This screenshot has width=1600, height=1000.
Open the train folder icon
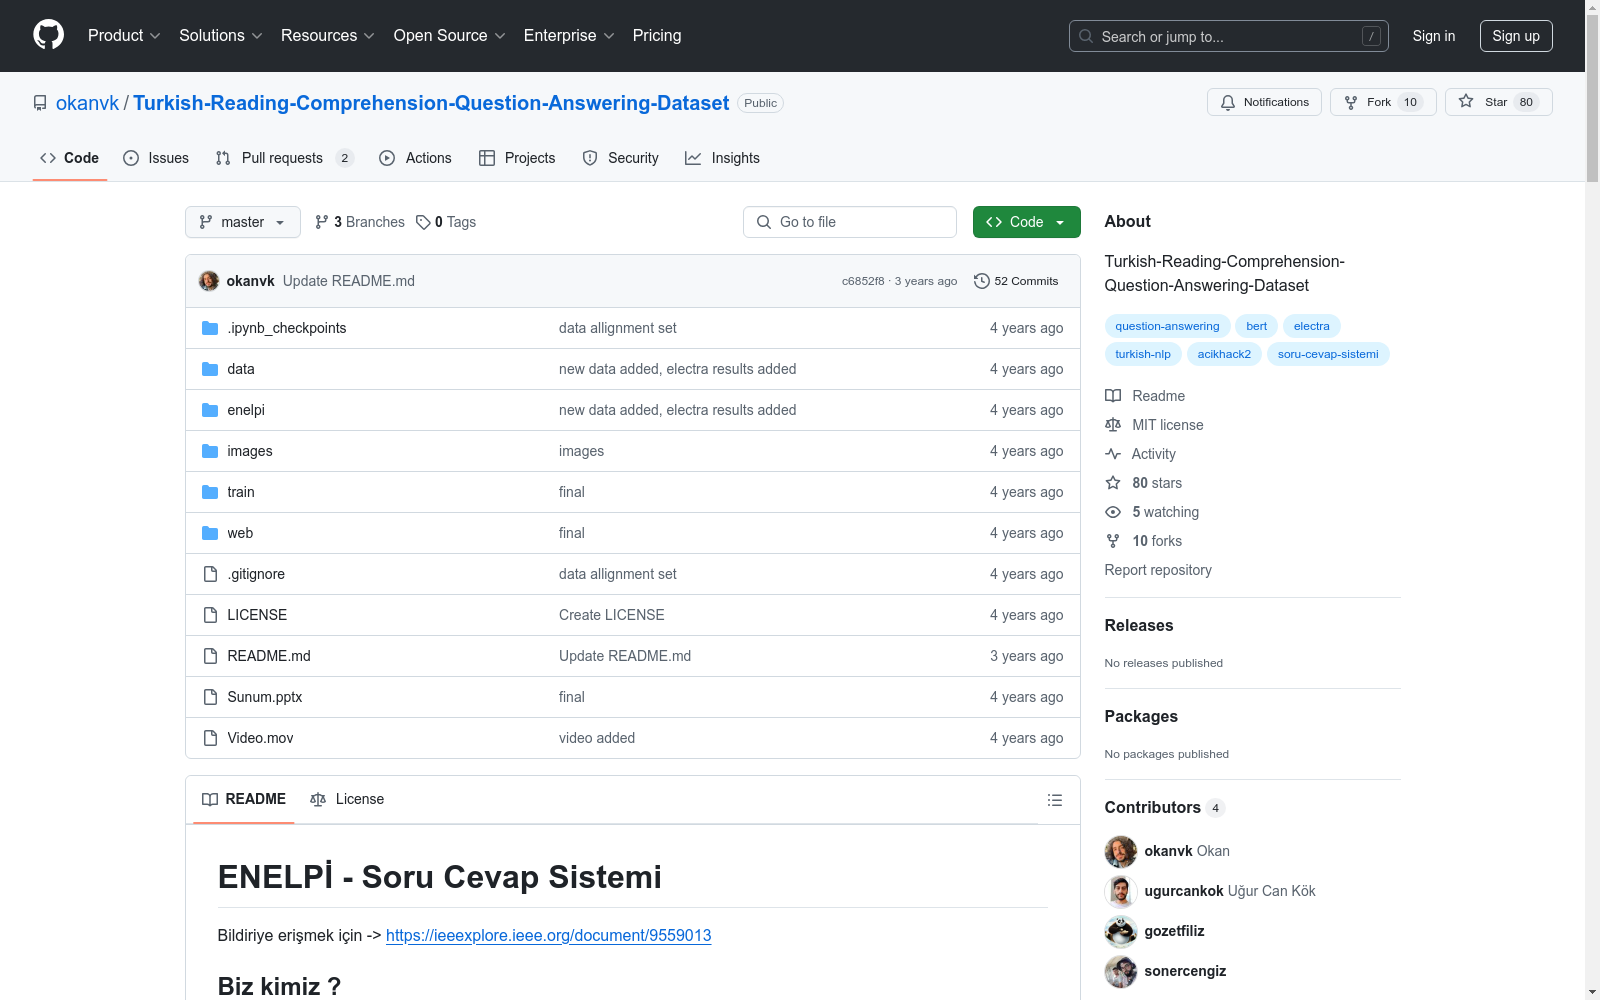pos(210,492)
